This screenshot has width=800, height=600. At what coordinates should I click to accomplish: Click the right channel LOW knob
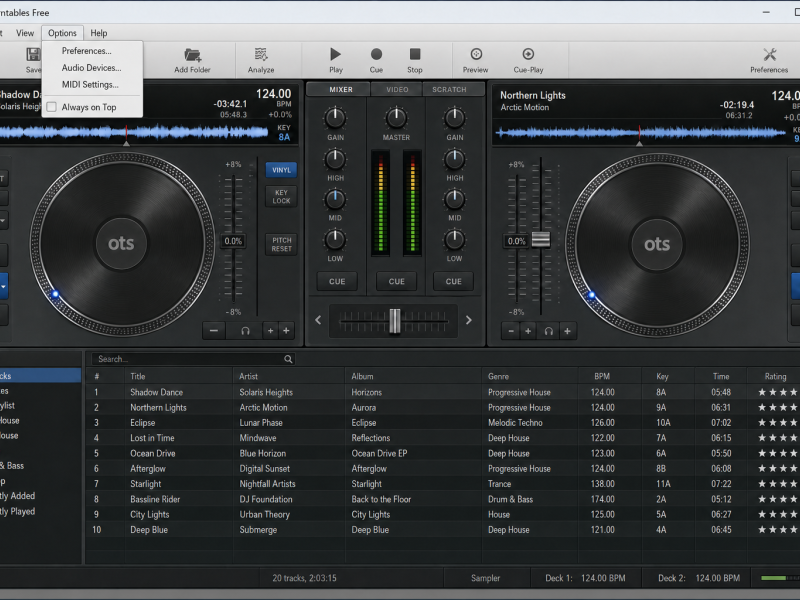coord(454,239)
